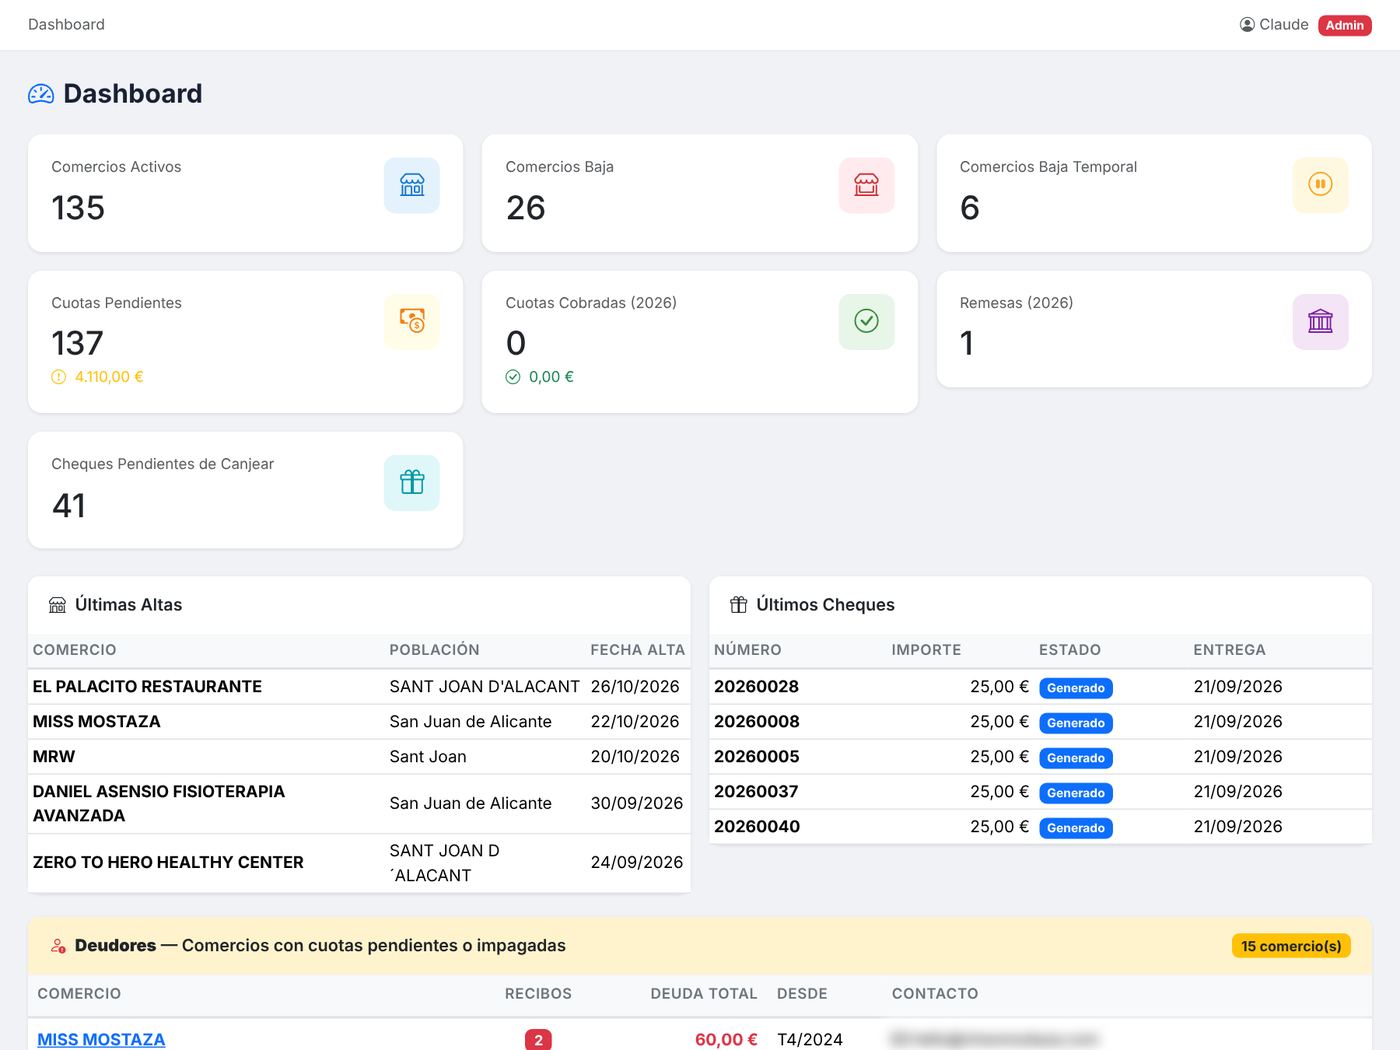
Task: Click the pause icon on Baja Temporal card
Action: 1320,185
